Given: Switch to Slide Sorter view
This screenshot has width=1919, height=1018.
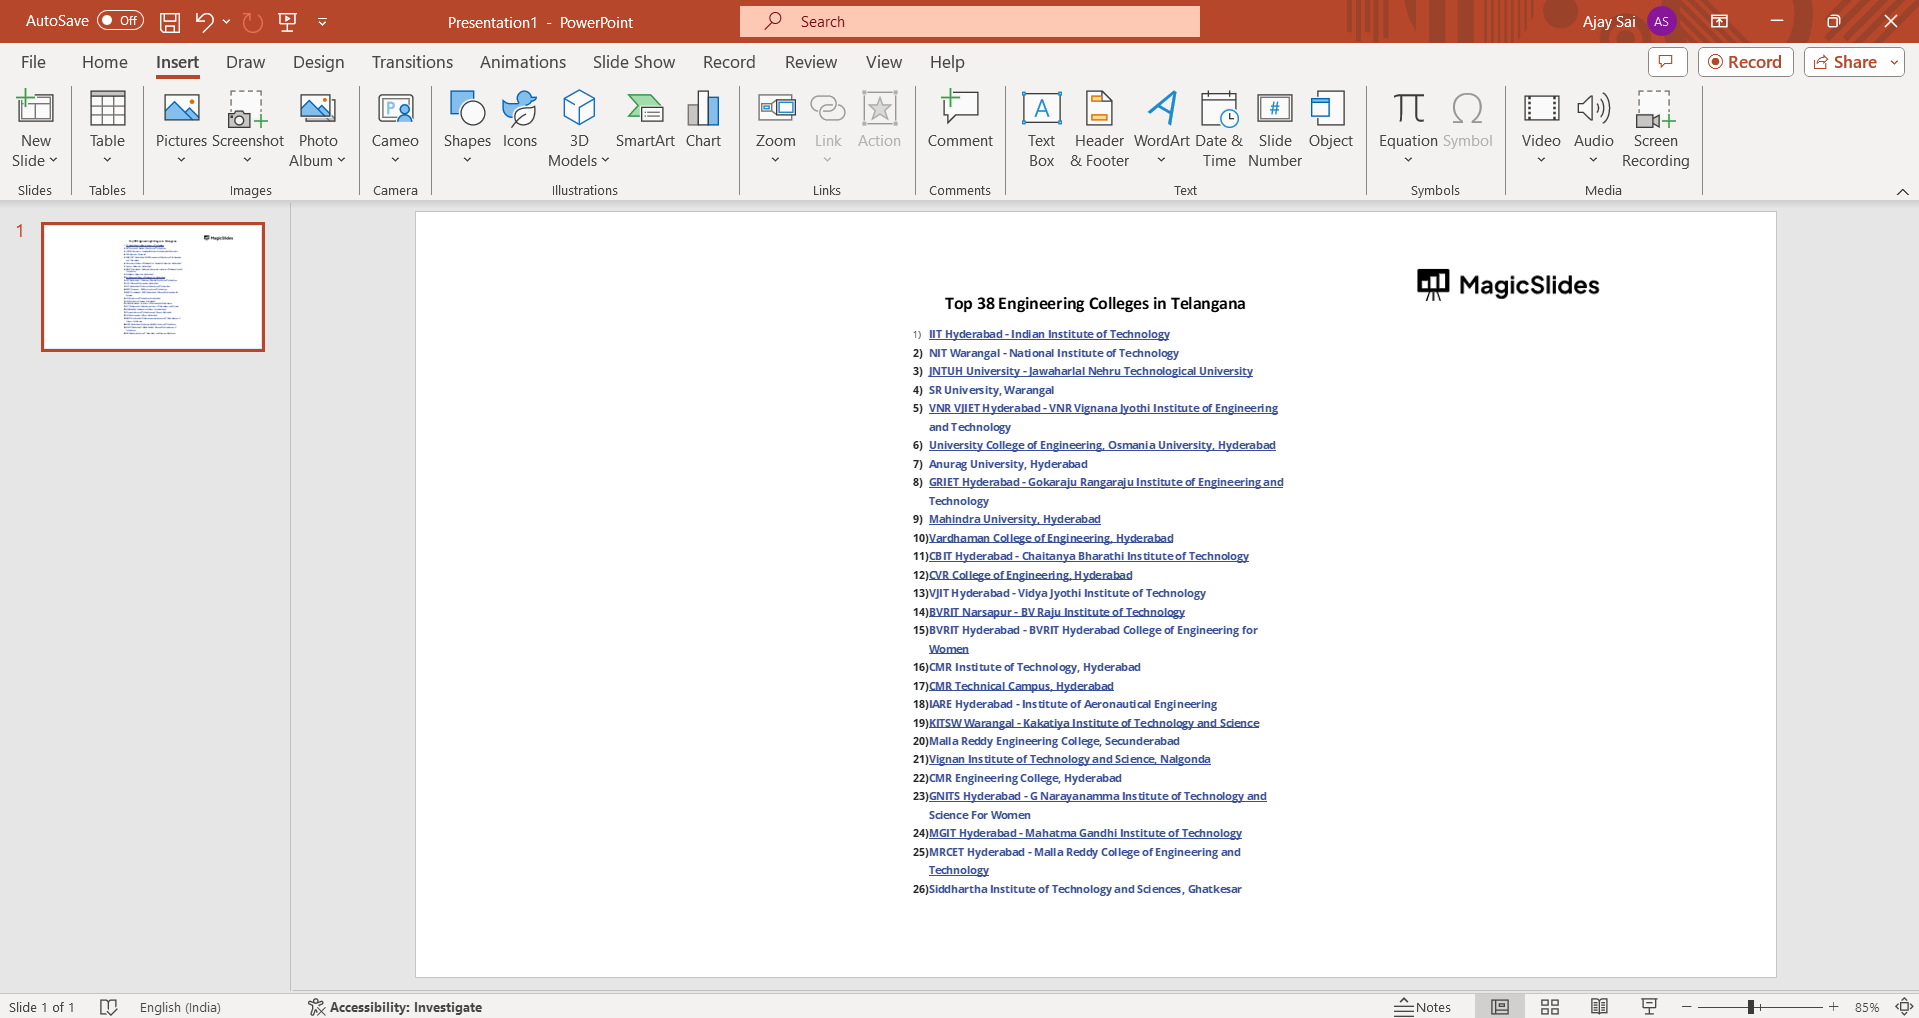Looking at the screenshot, I should tap(1550, 1007).
